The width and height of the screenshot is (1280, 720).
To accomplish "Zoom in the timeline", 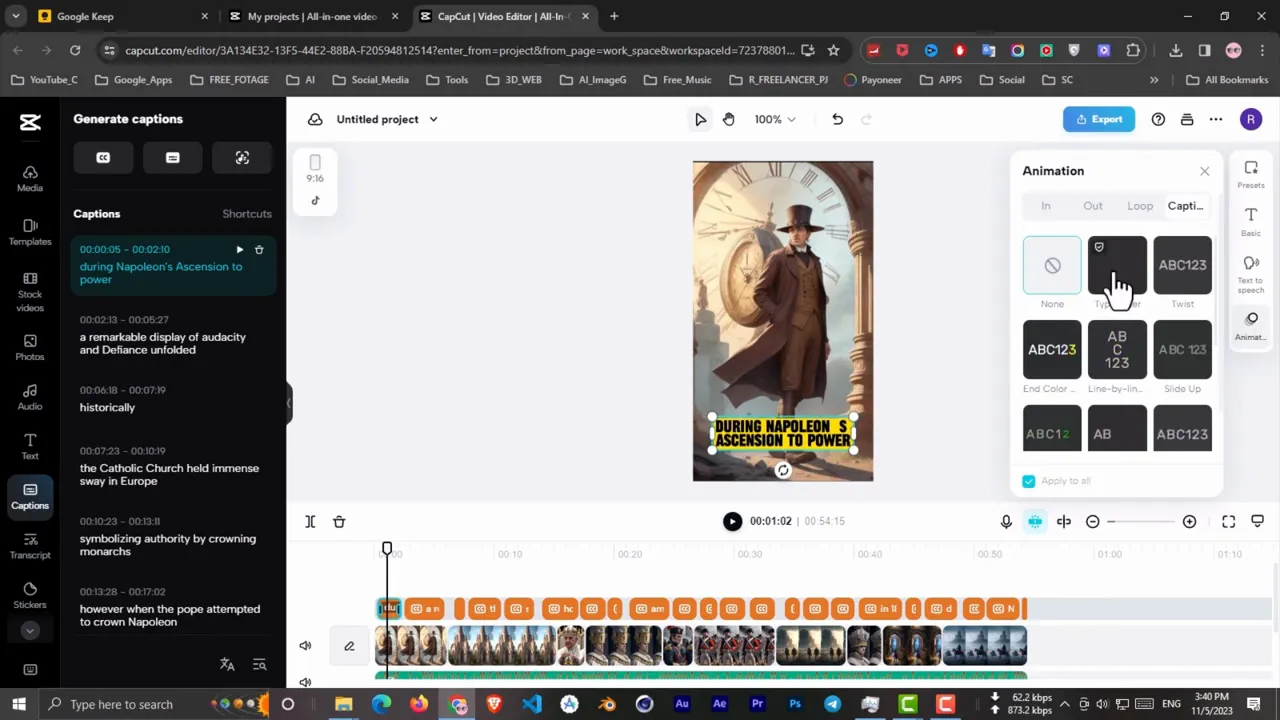I will pyautogui.click(x=1189, y=522).
